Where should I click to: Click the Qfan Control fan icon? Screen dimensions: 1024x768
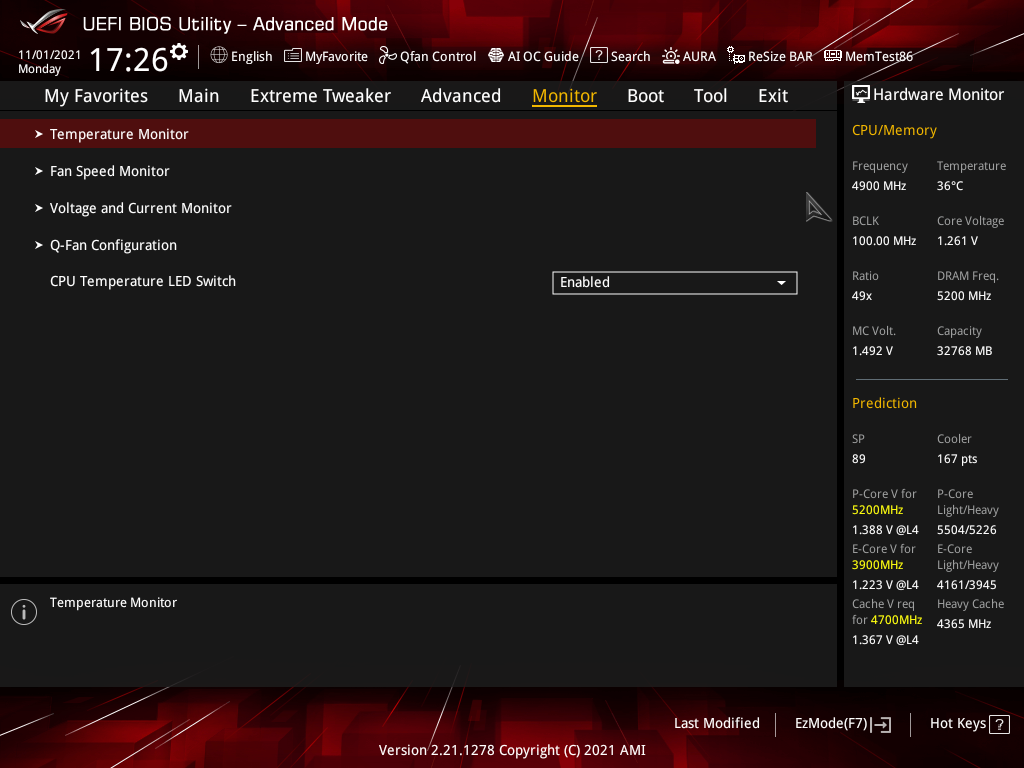388,56
